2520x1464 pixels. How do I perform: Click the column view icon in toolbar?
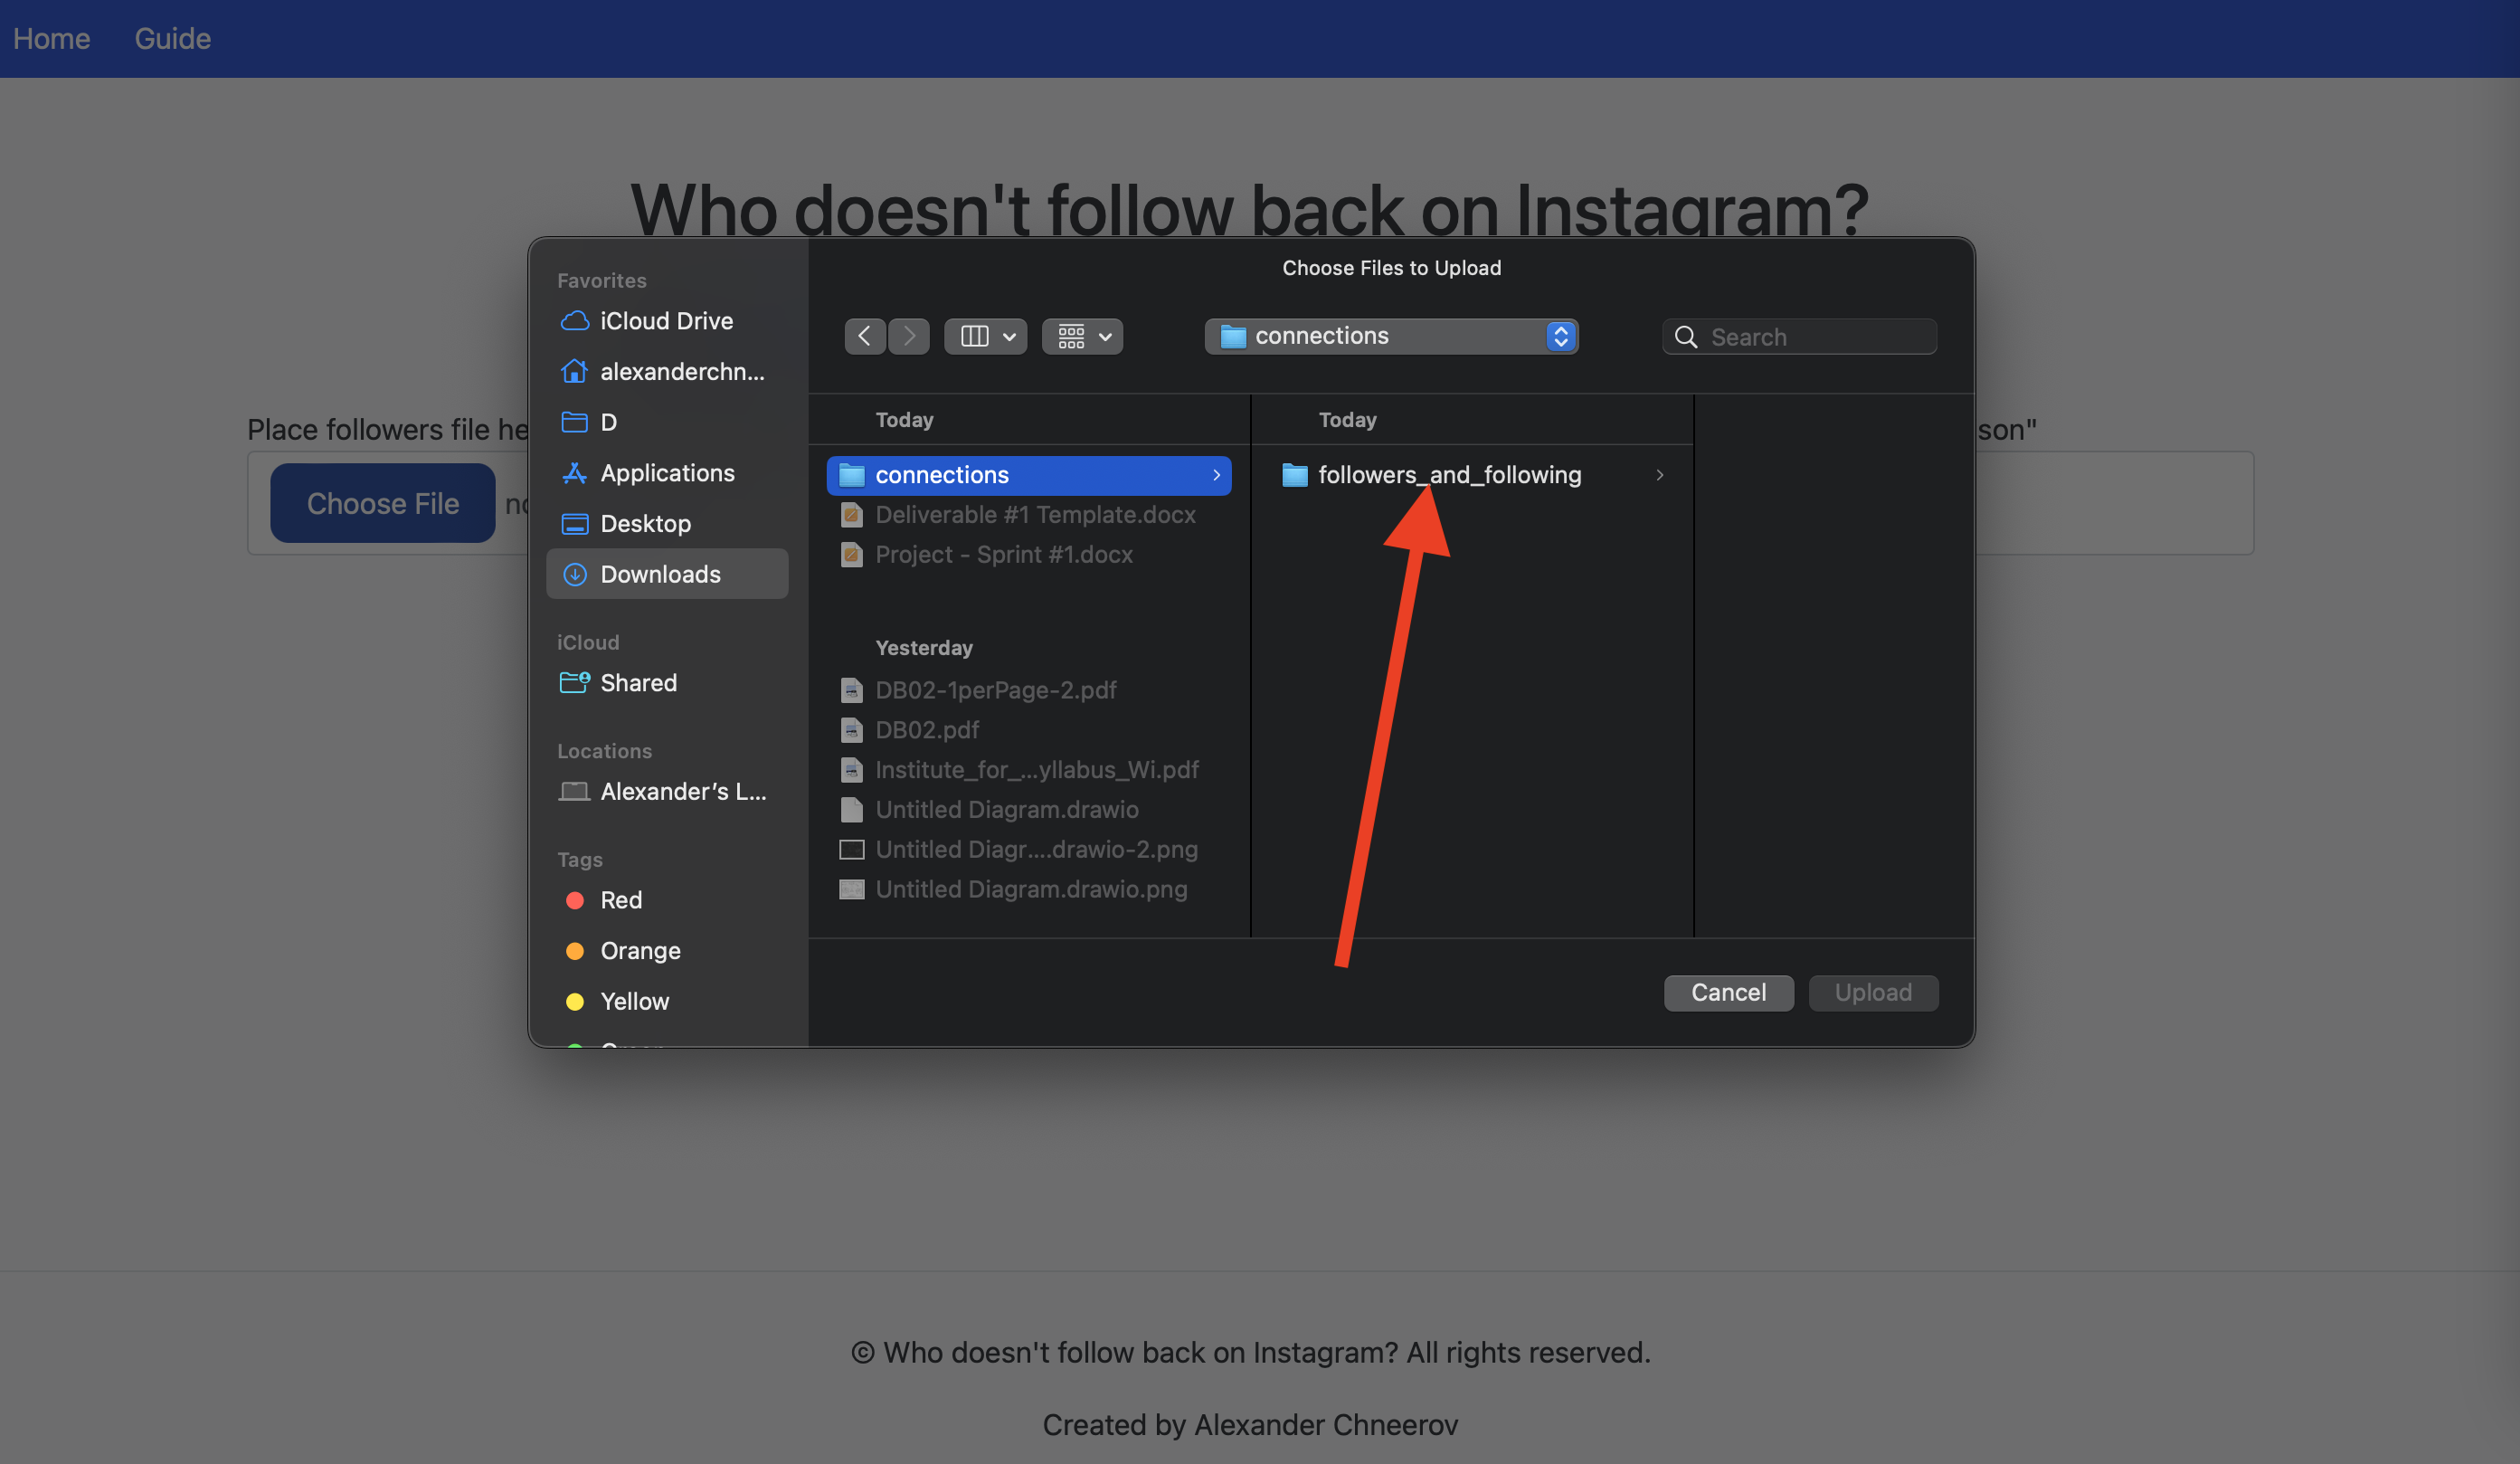(x=971, y=335)
